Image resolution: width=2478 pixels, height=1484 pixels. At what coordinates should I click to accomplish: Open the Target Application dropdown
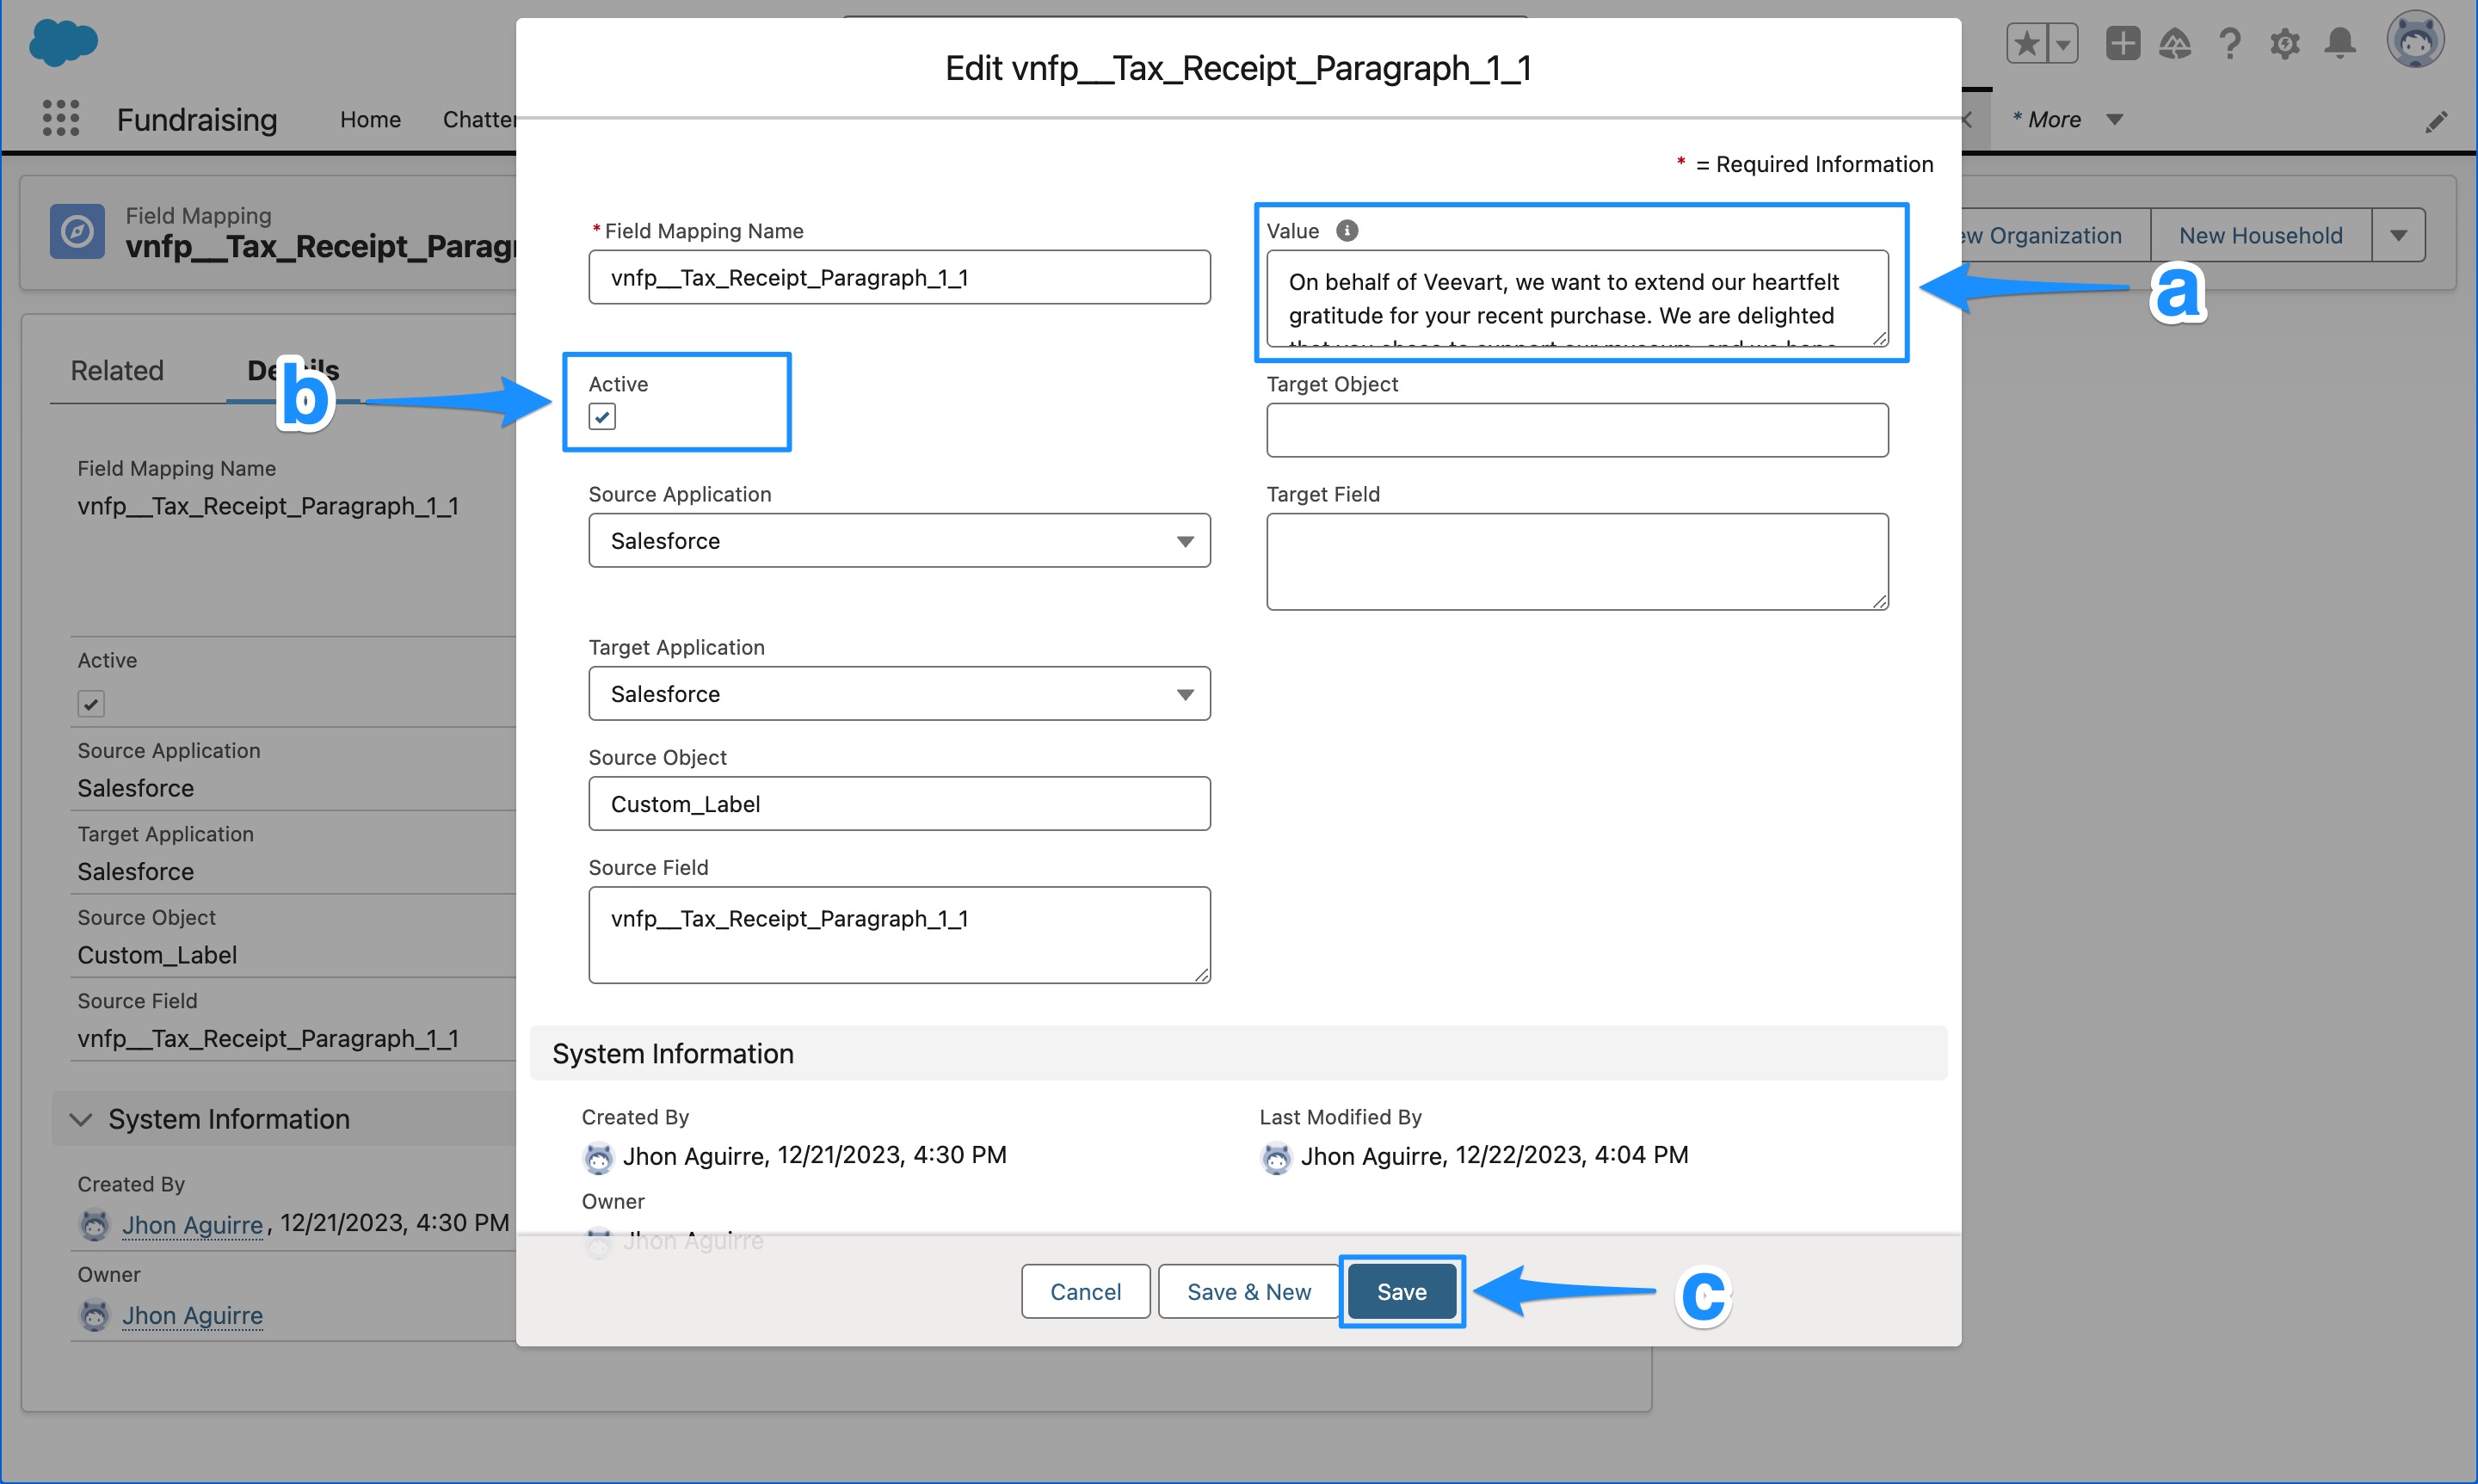click(x=1185, y=693)
